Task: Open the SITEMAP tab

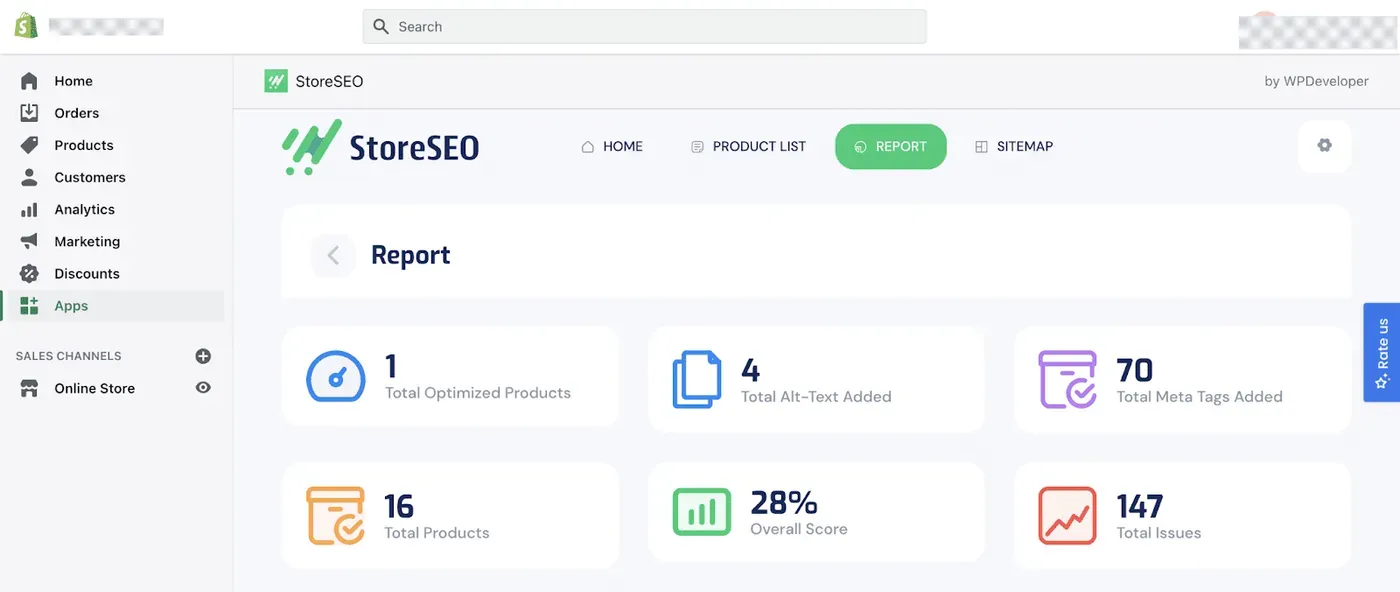Action: (x=1014, y=146)
